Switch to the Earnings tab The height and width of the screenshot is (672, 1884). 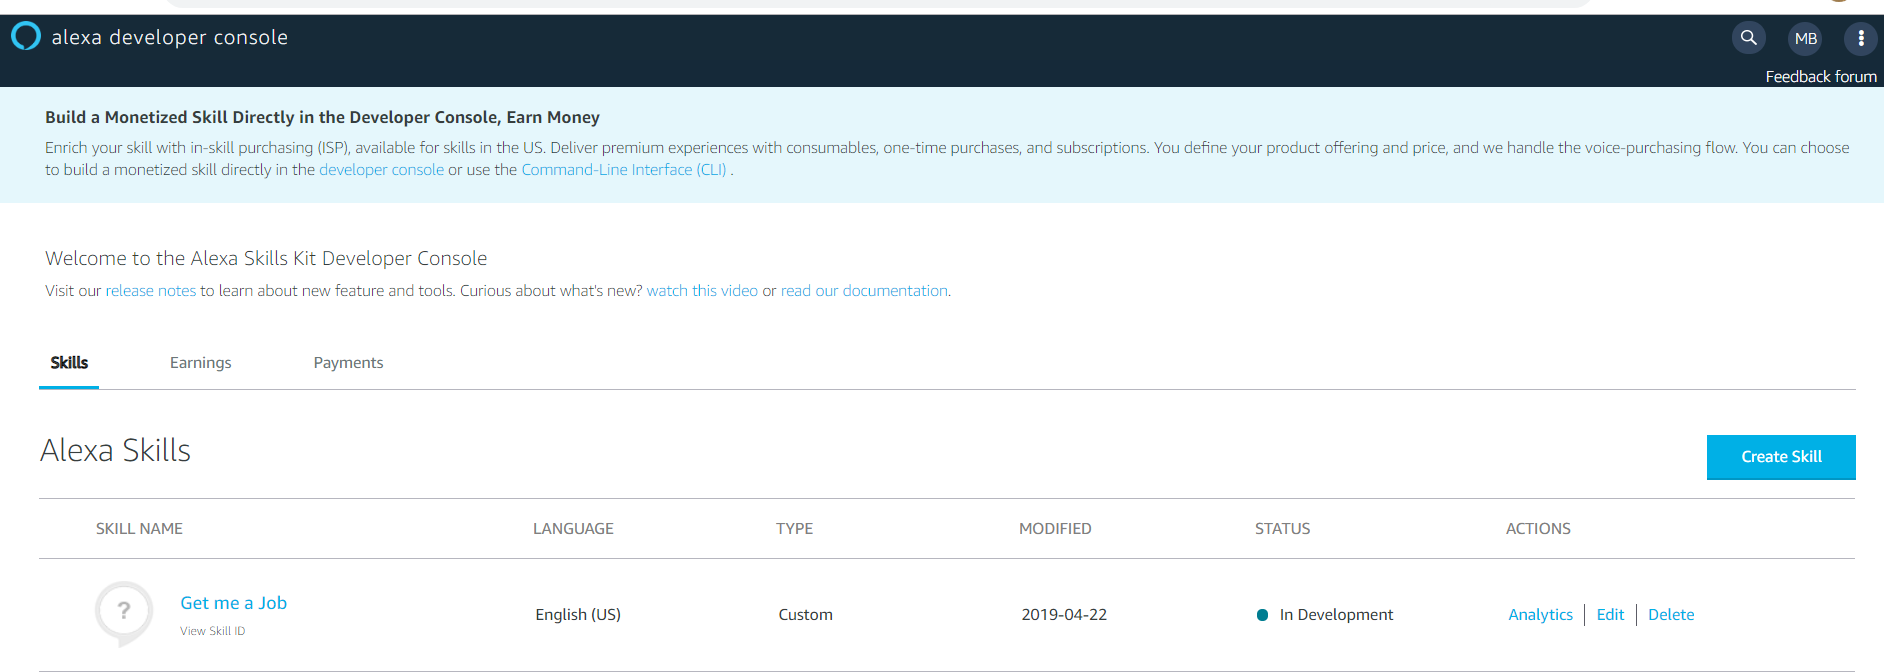point(201,363)
